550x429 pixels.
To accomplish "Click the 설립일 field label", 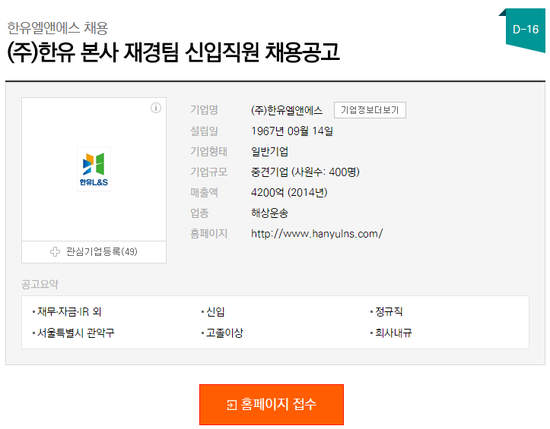I will (204, 131).
